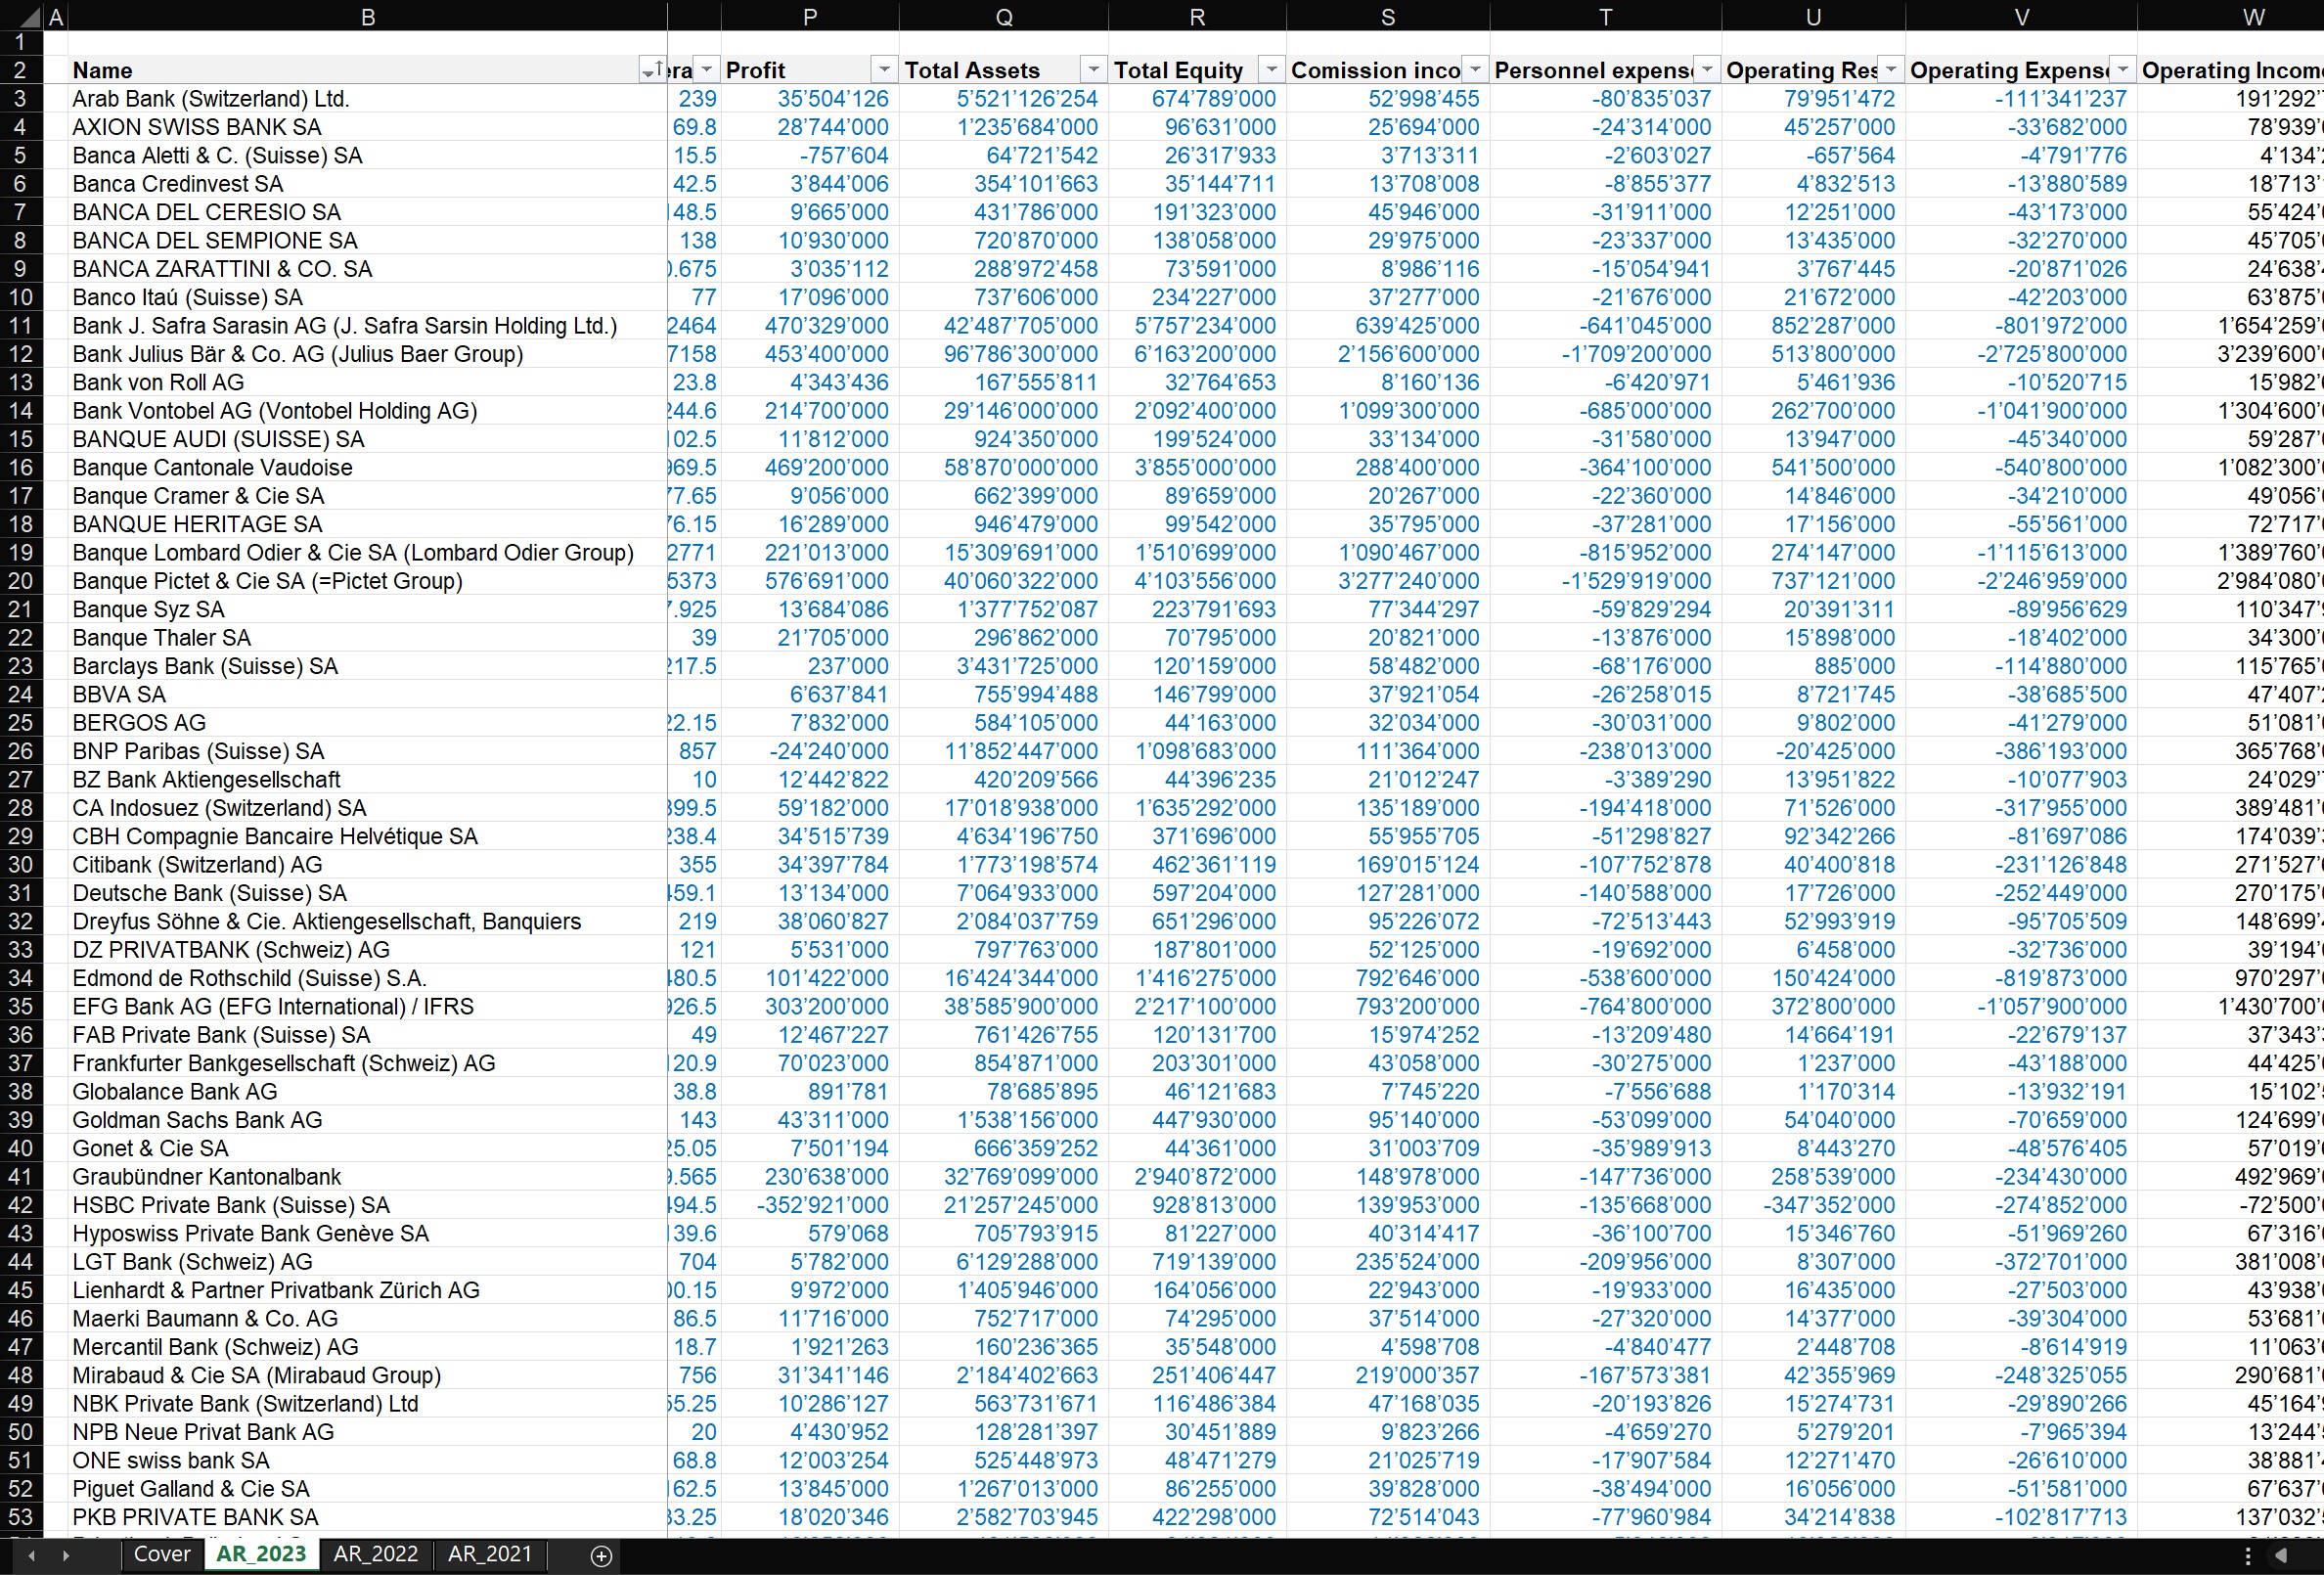Click horizontal scrollbar left arrow
The width and height of the screenshot is (2324, 1575).
2281,1555
